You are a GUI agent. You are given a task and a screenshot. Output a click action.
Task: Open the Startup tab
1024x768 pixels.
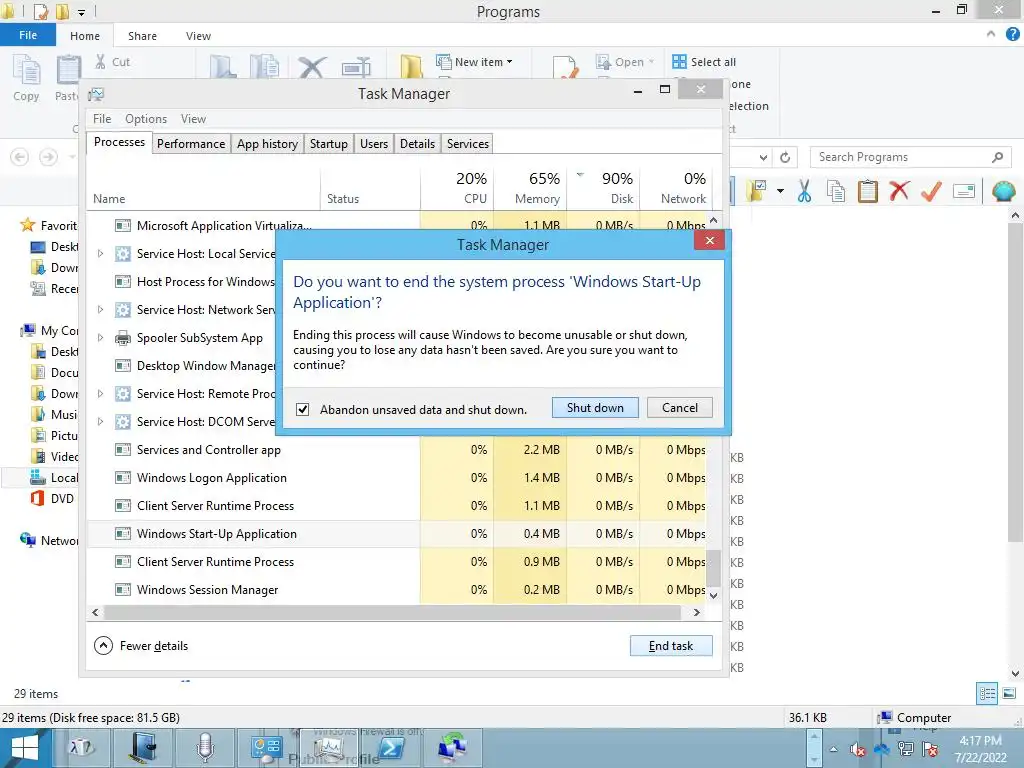(328, 144)
